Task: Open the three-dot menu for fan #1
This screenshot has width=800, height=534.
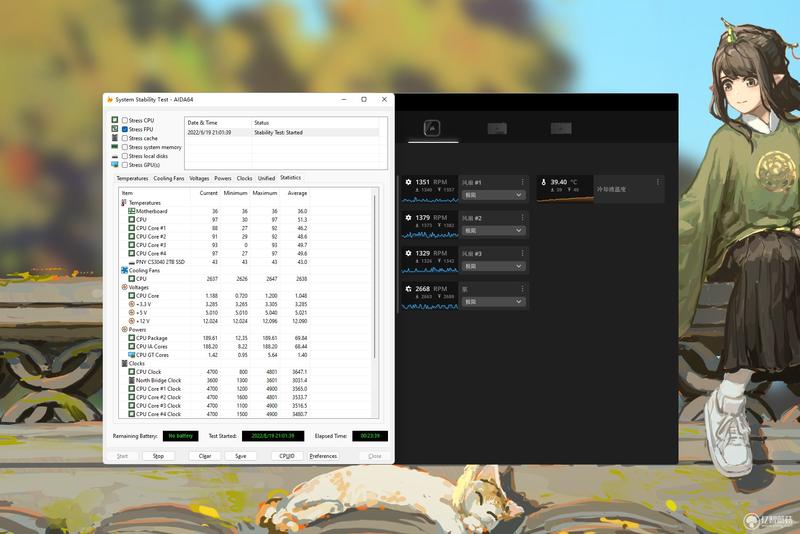Action: (522, 182)
